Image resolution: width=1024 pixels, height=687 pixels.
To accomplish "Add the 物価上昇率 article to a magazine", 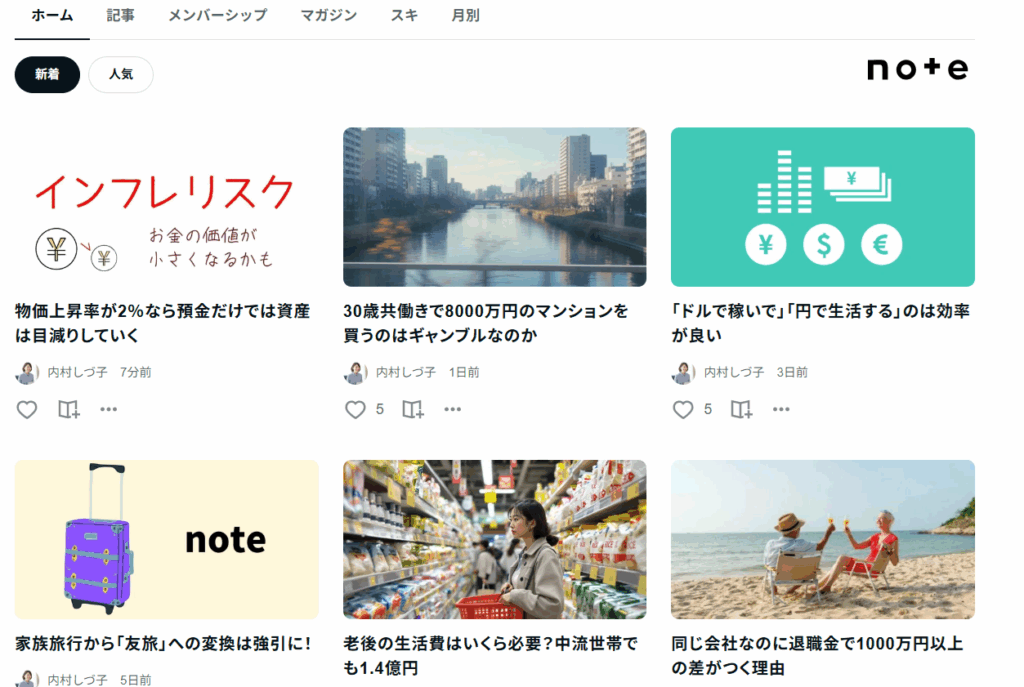I will [69, 409].
